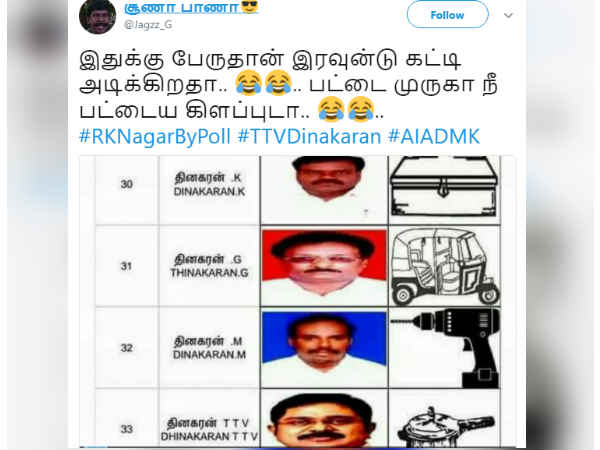Click the Follow button
The image size is (600, 450).
coord(447,15)
